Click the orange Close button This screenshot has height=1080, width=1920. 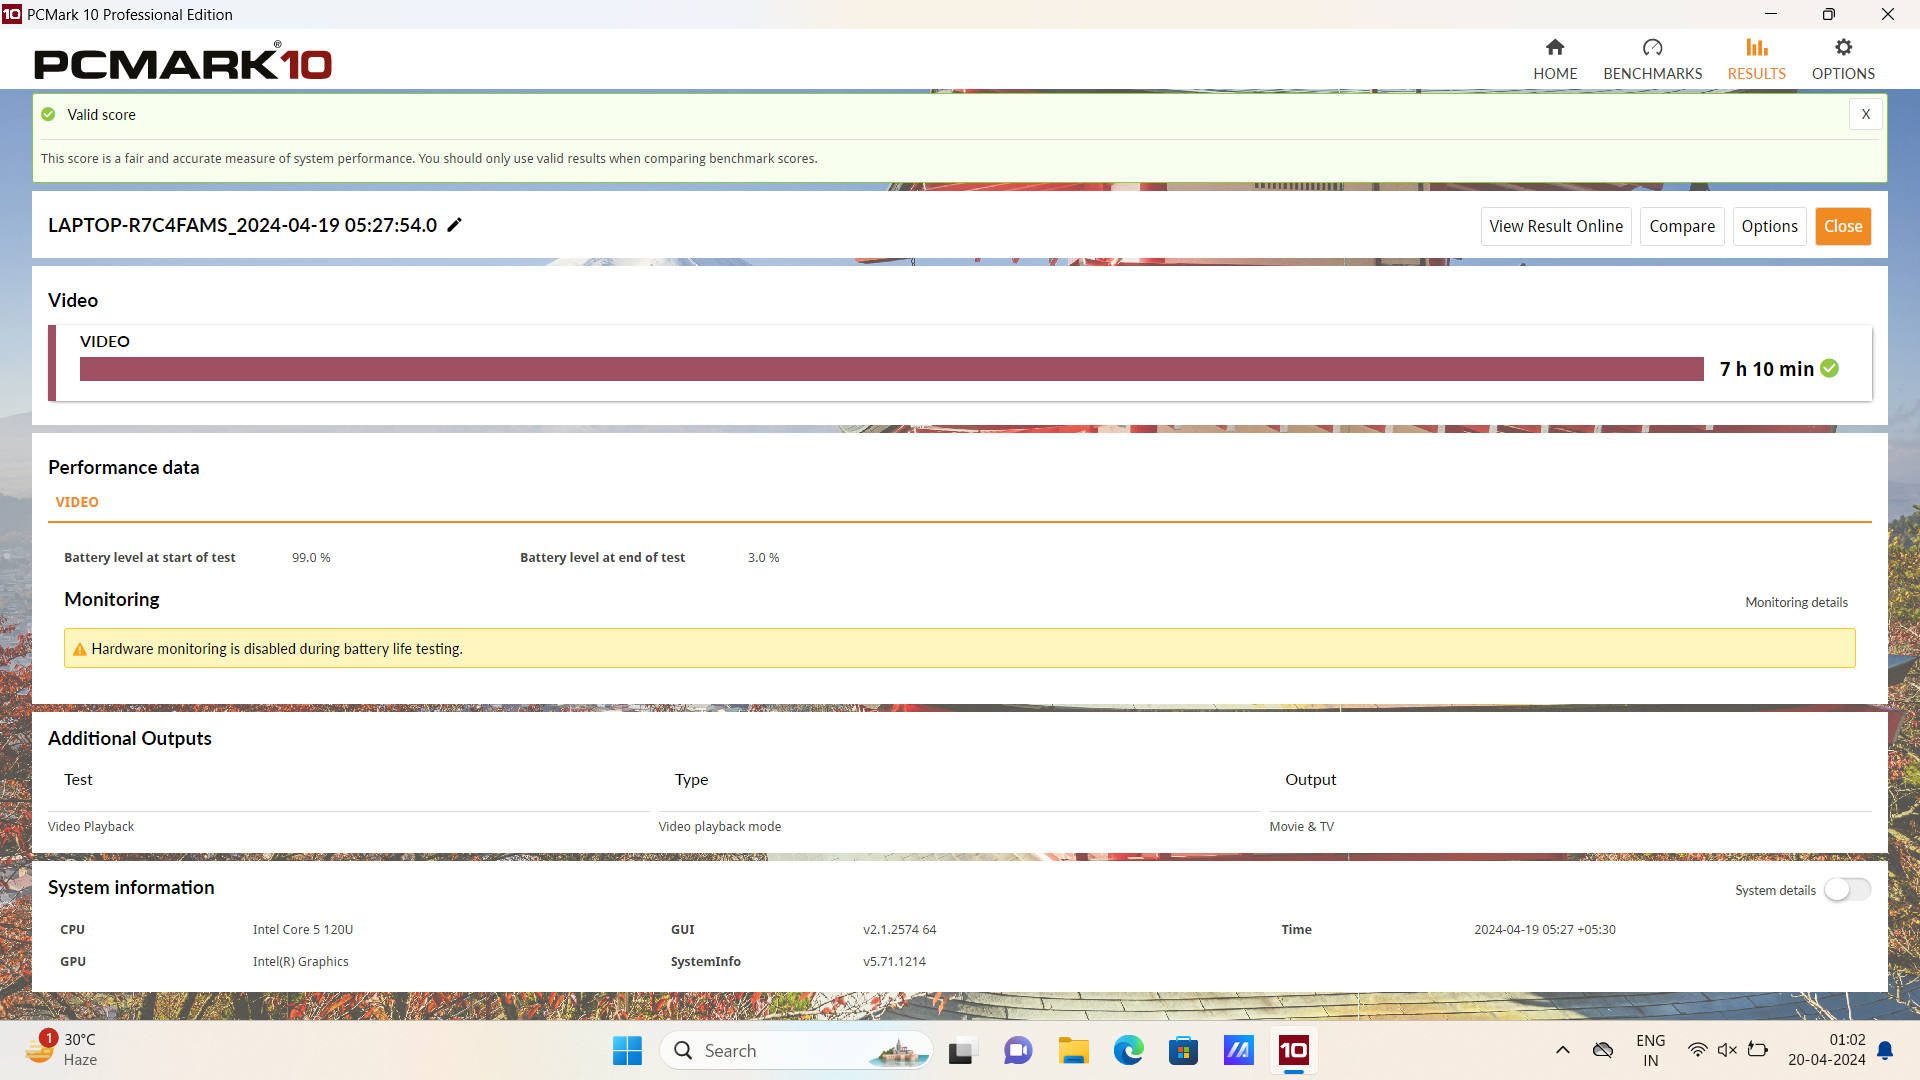pos(1842,226)
